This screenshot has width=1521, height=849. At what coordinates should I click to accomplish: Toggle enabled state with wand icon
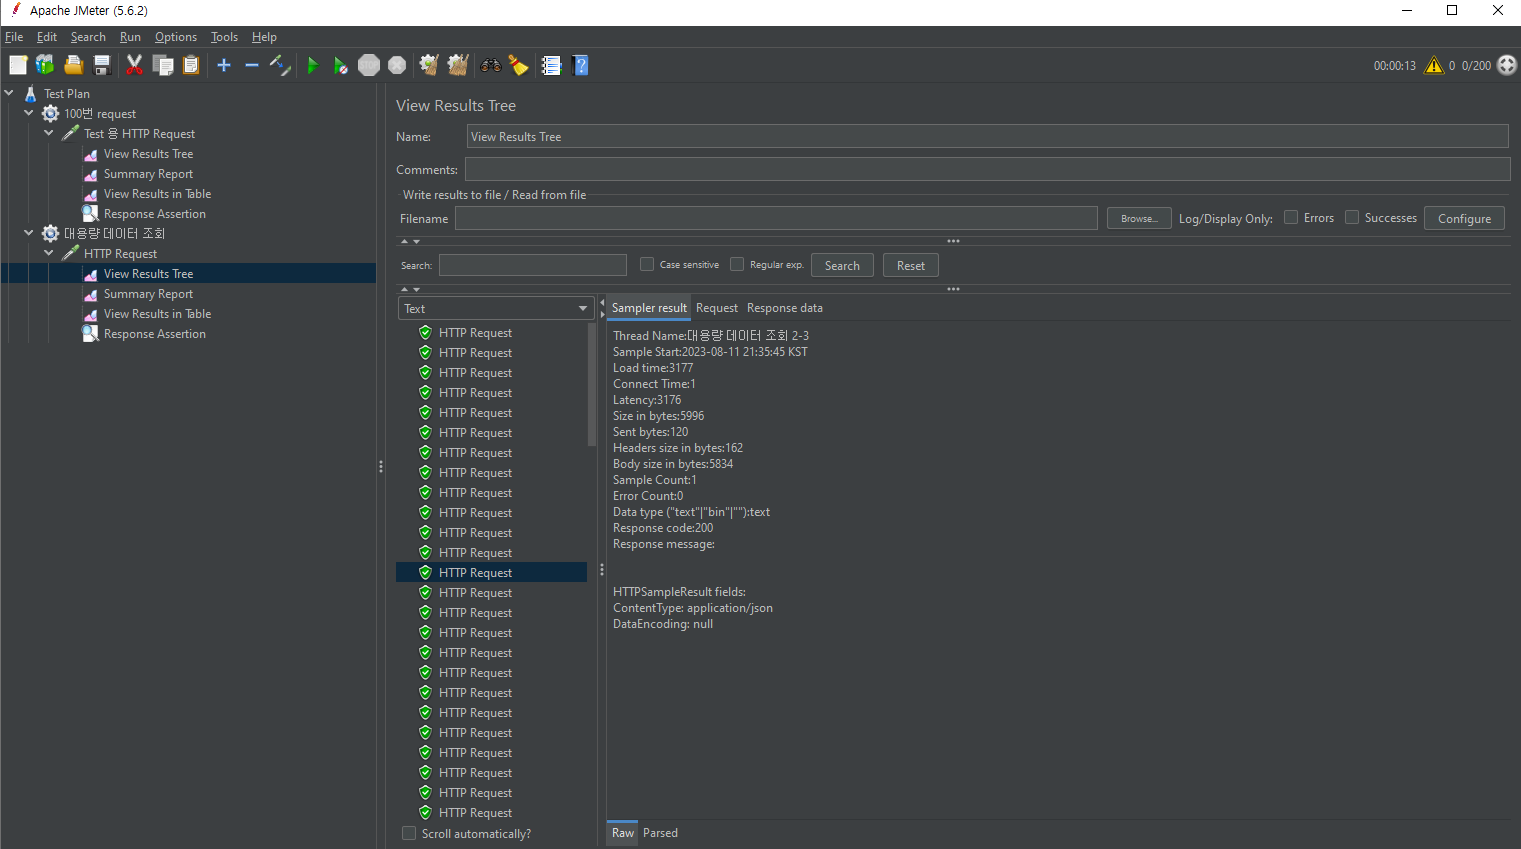pyautogui.click(x=280, y=65)
